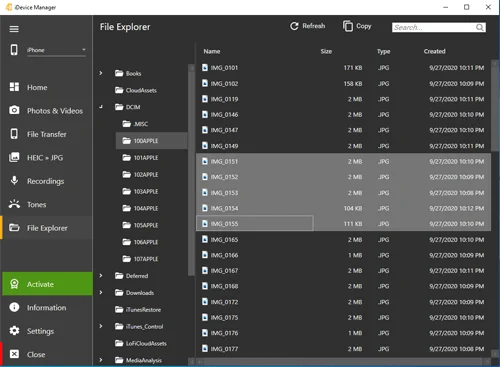500x367 pixels.
Task: Expand the iTunes_Control folder
Action: click(x=101, y=326)
